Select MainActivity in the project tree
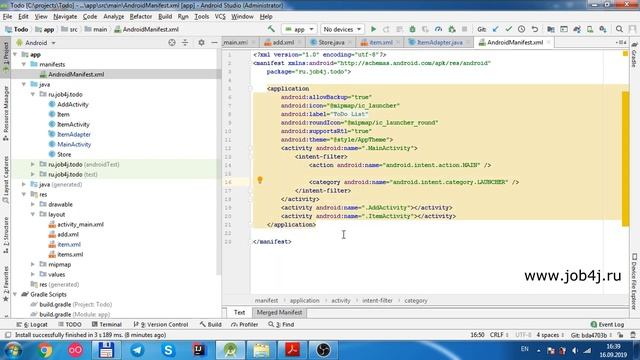Screen dimensions: 640x360 pos(74,144)
